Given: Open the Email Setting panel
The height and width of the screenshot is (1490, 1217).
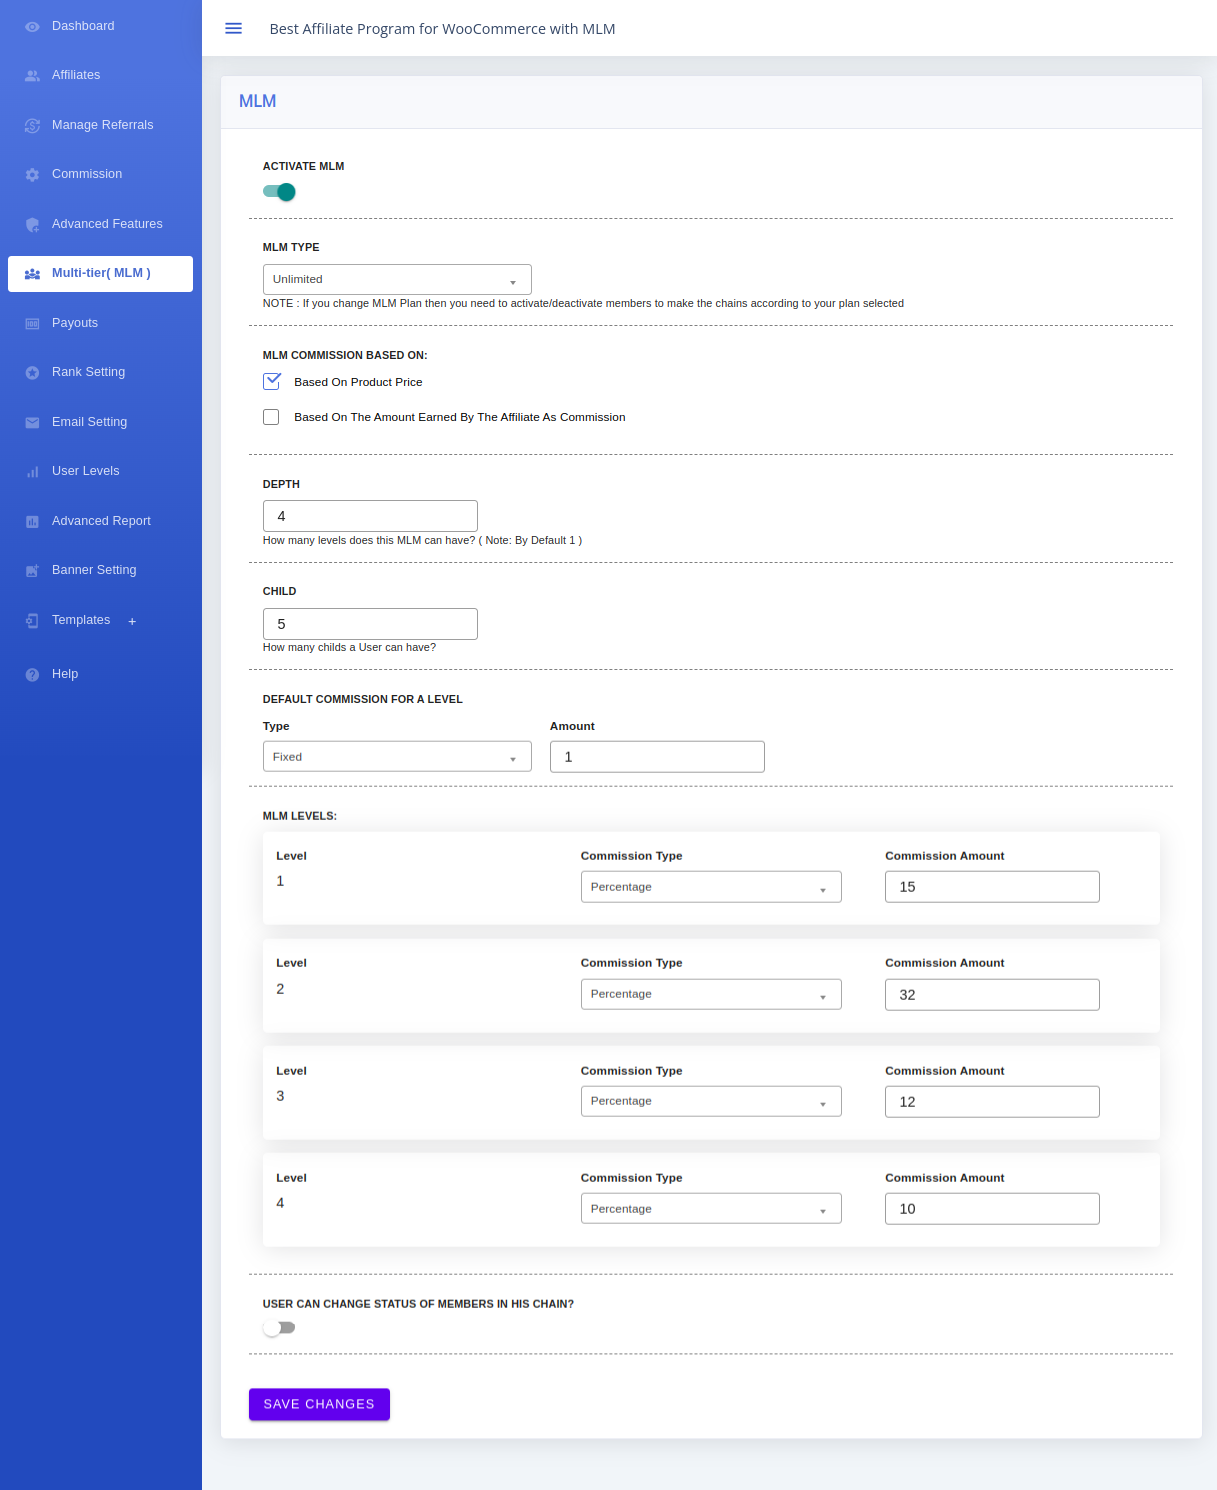Looking at the screenshot, I should click(89, 421).
